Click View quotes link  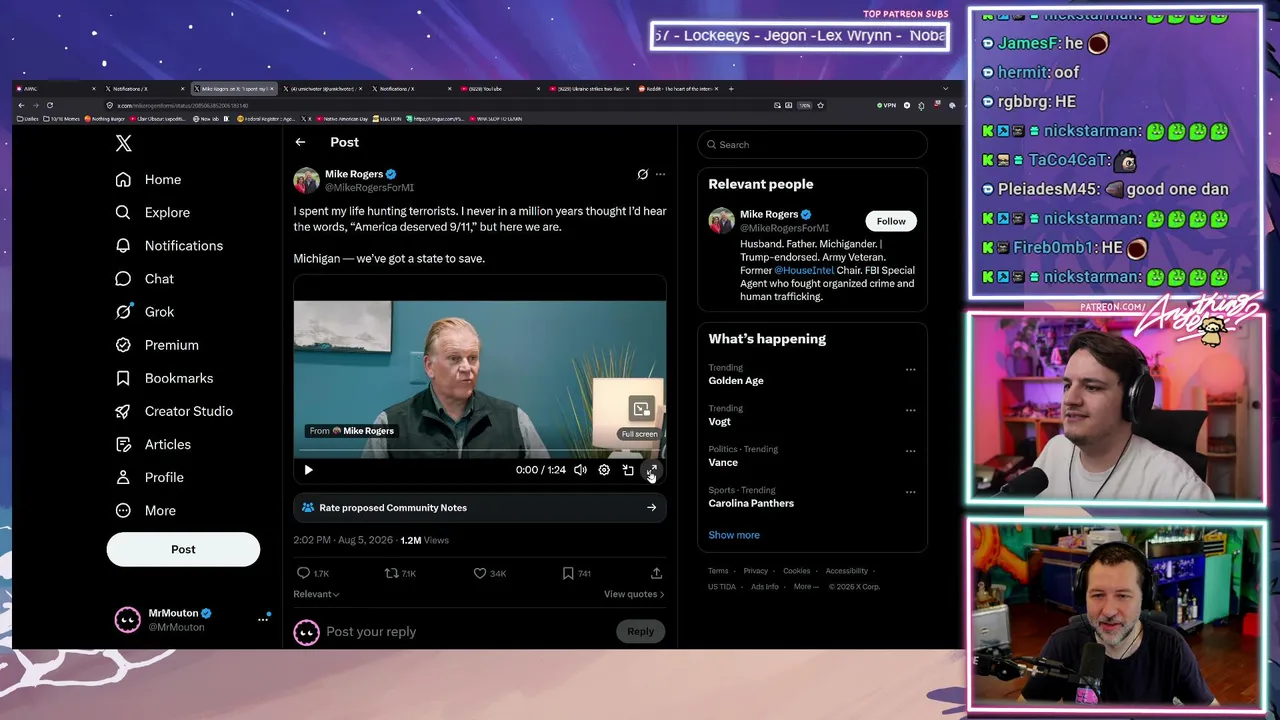(x=634, y=594)
